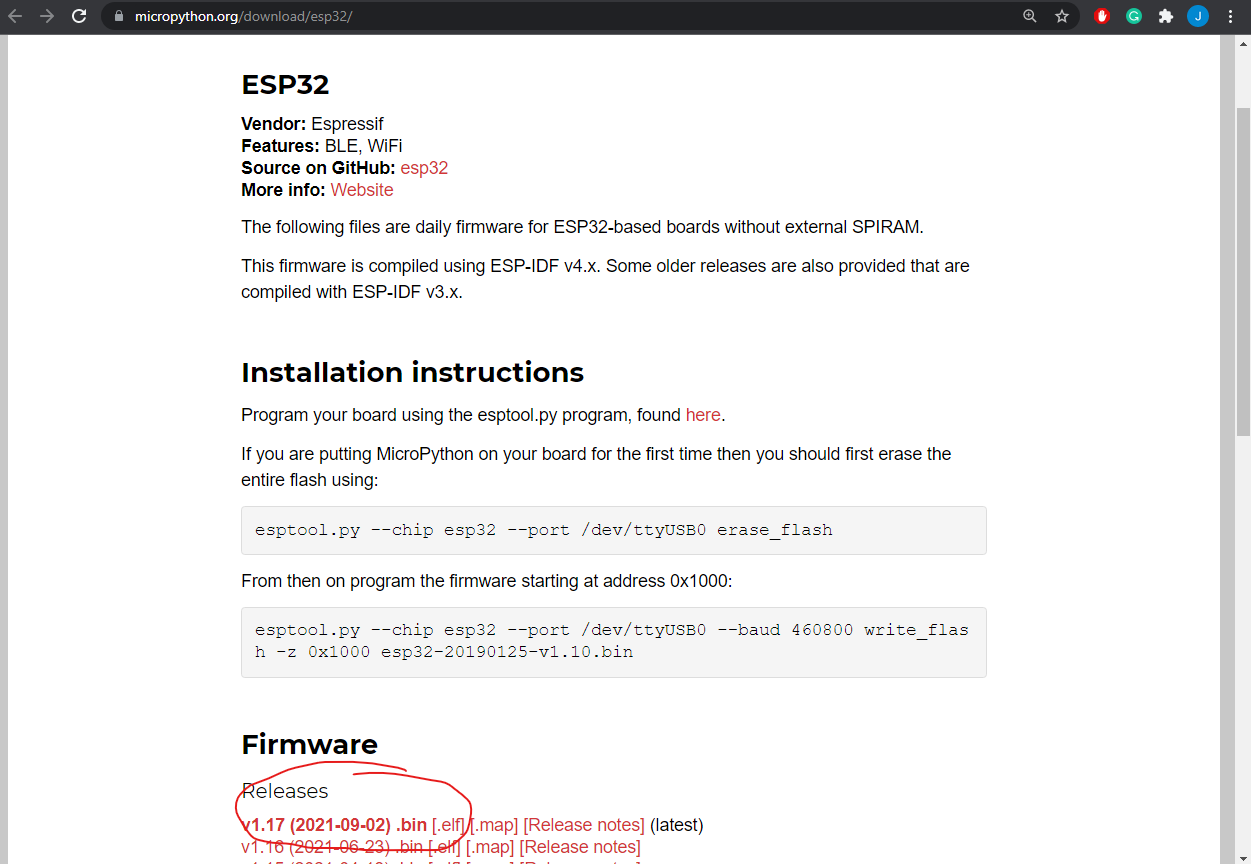Image resolution: width=1251 pixels, height=864 pixels.
Task: Bookmark this page with the star icon
Action: [x=1061, y=16]
